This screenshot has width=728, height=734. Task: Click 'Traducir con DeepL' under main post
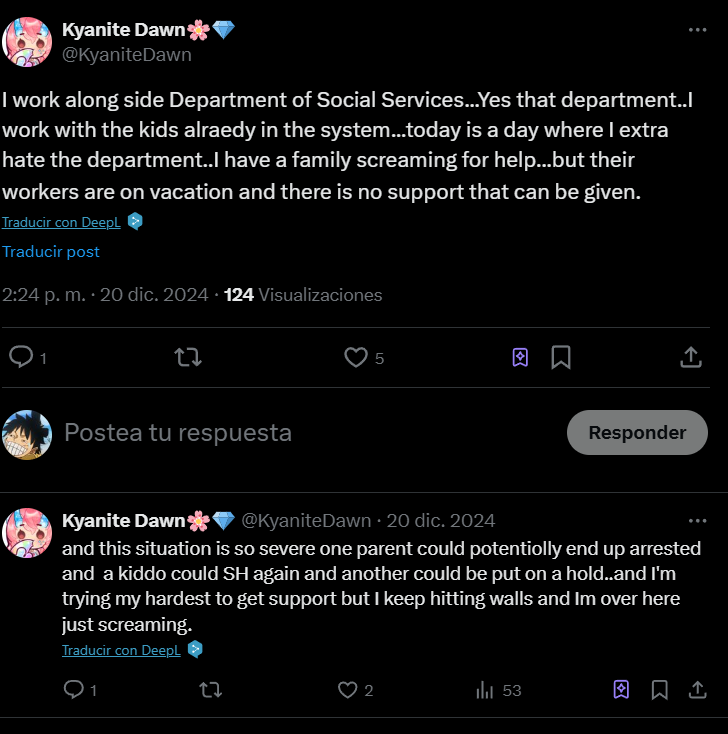[62, 222]
